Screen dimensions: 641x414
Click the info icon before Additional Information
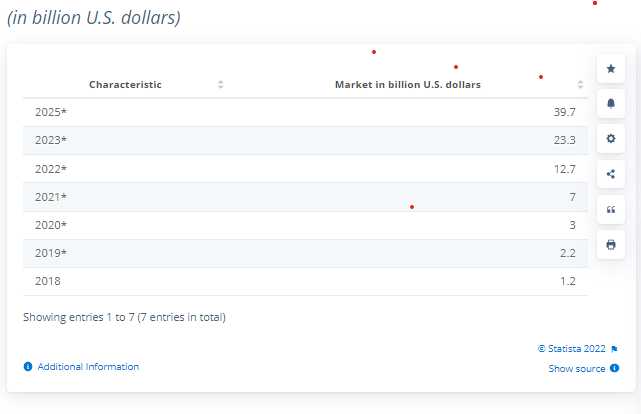click(28, 367)
